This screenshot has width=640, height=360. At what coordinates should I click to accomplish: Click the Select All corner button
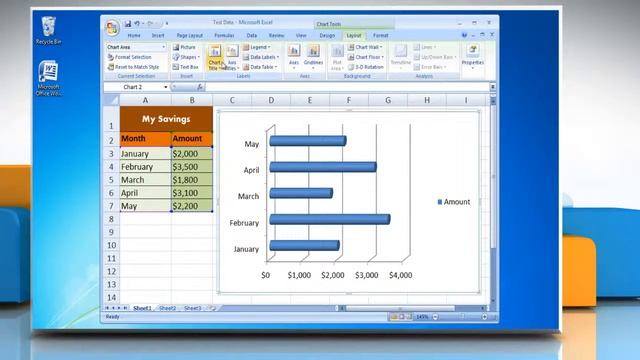(111, 100)
